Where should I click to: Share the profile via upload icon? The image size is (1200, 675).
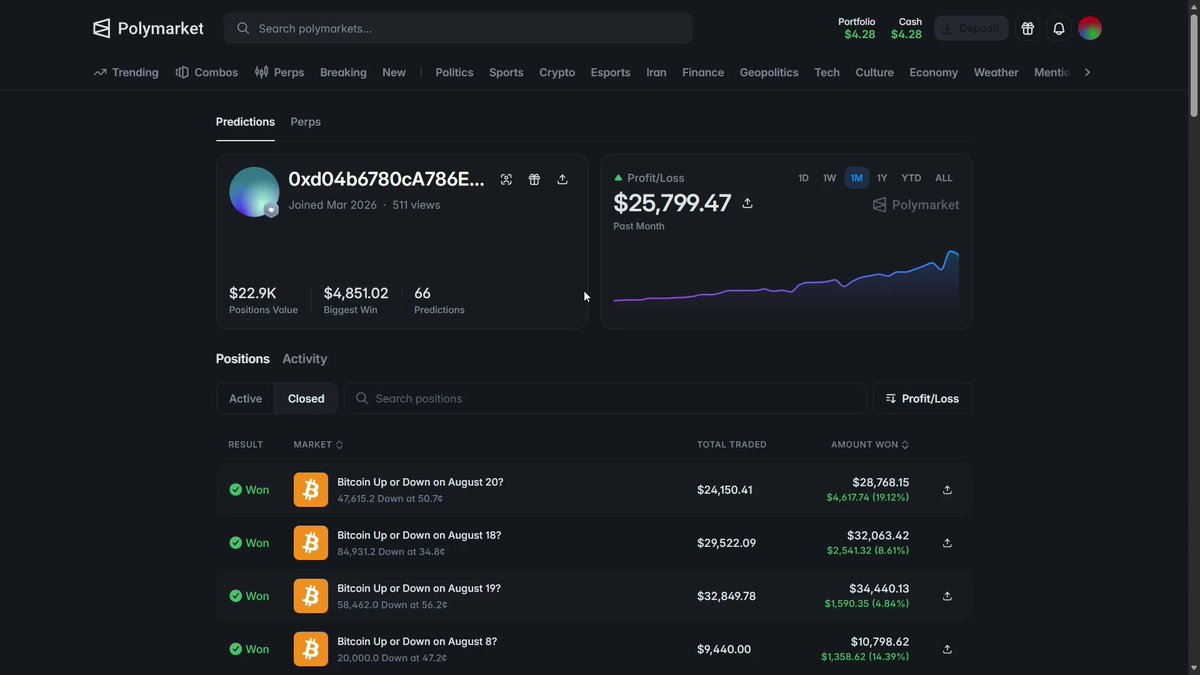[562, 179]
